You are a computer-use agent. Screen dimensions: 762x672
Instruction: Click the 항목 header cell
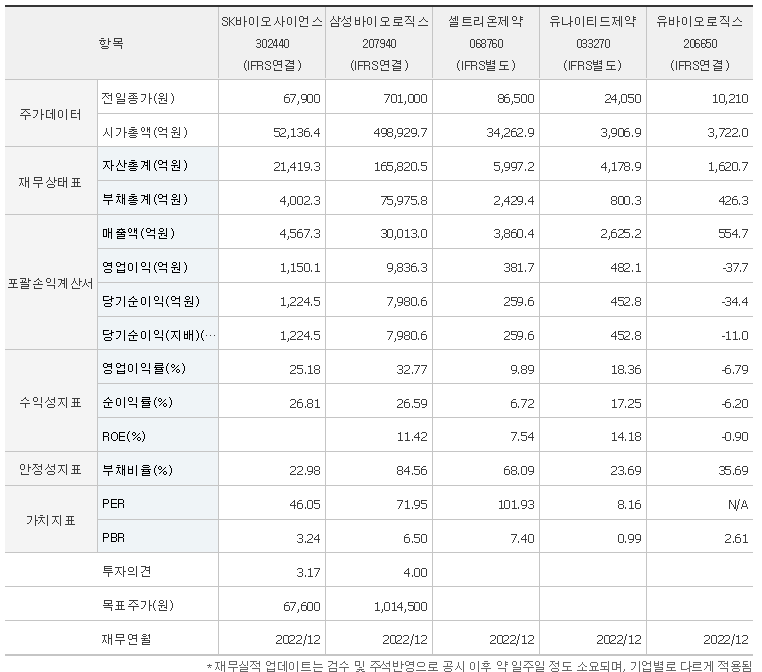coord(111,43)
